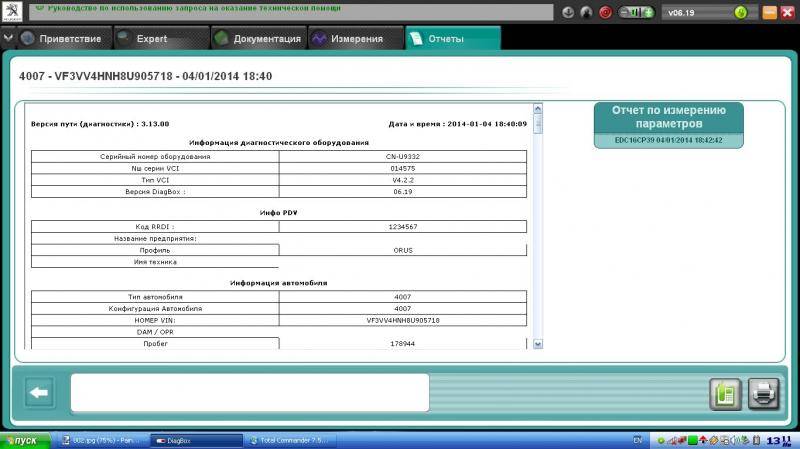This screenshot has width=800, height=449.
Task: Go to the Измерения tab
Action: 348,39
